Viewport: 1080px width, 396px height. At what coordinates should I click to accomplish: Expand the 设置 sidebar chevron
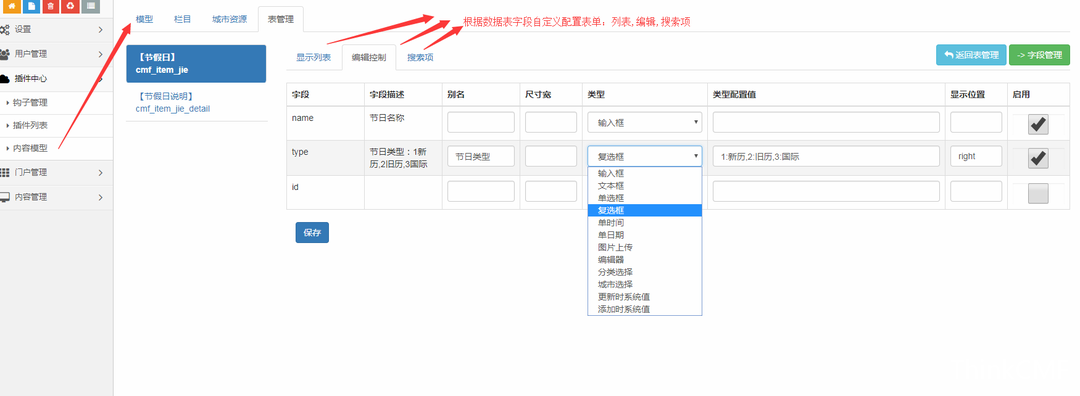coord(101,30)
